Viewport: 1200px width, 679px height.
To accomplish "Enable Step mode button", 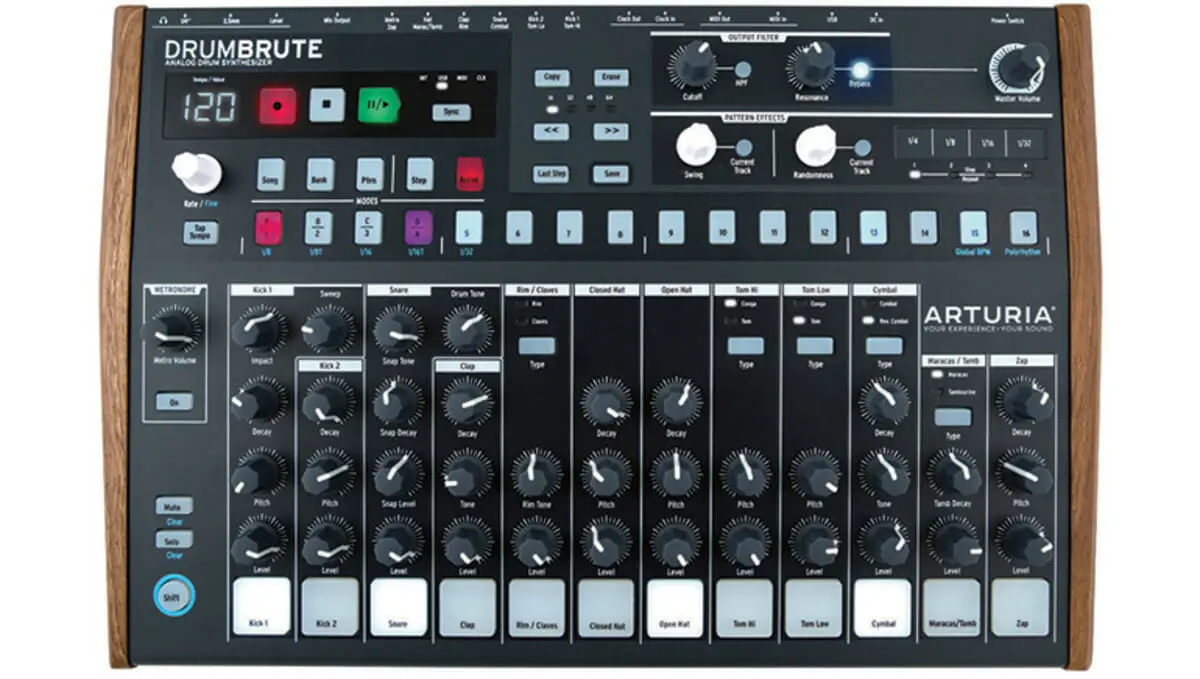I will (420, 174).
